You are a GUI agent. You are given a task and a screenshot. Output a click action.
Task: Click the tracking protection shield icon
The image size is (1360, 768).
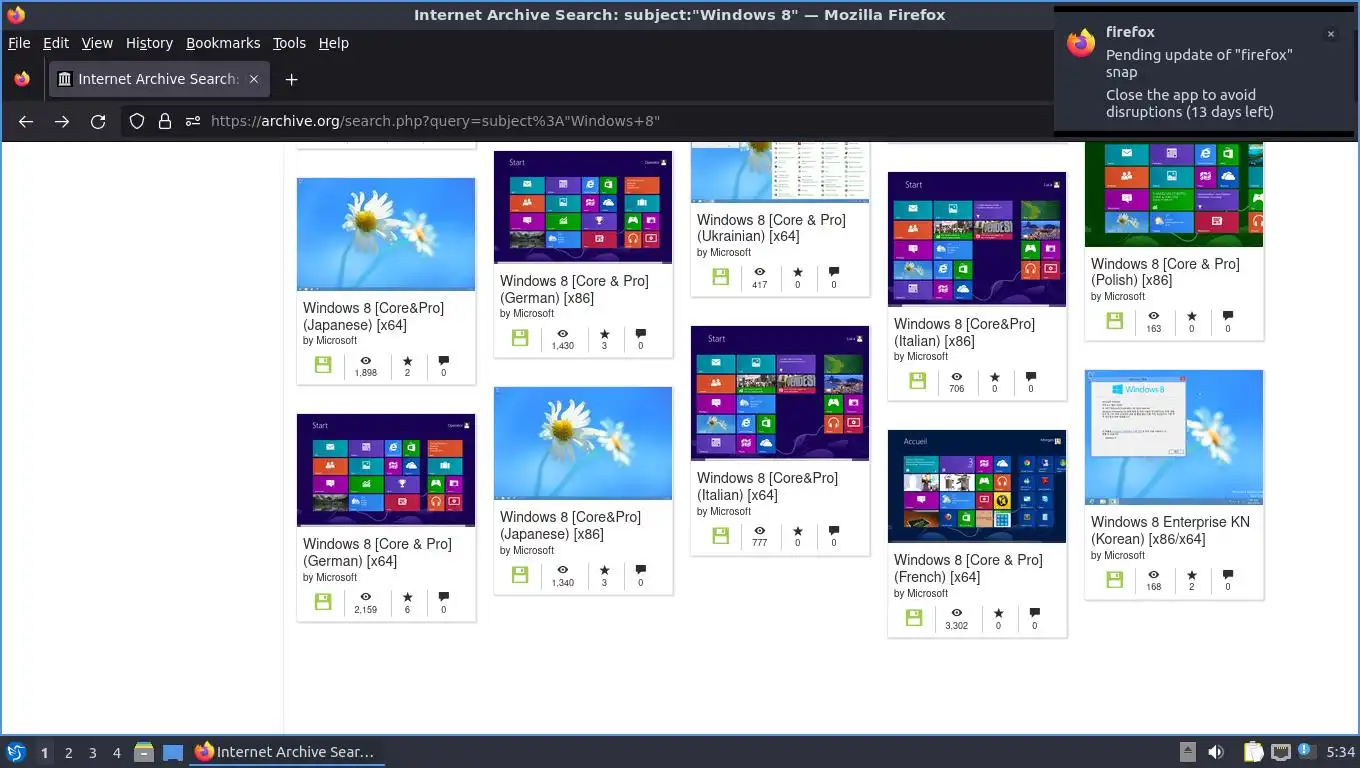(137, 121)
